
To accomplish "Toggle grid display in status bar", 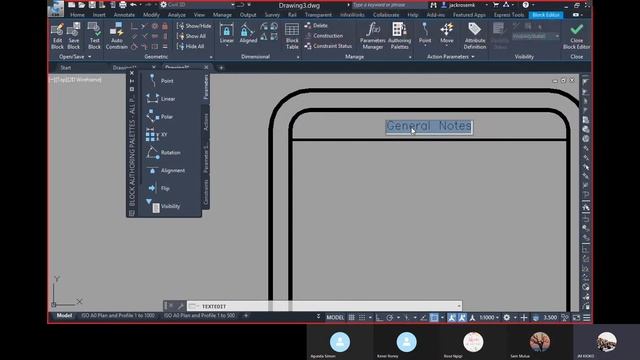I will (x=351, y=318).
